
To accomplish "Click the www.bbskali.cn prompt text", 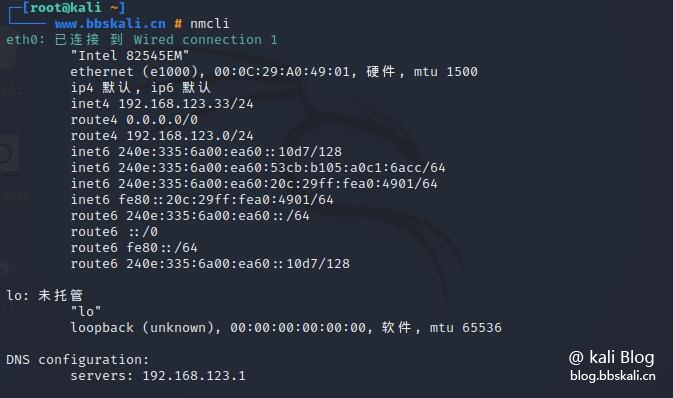I will (110, 24).
